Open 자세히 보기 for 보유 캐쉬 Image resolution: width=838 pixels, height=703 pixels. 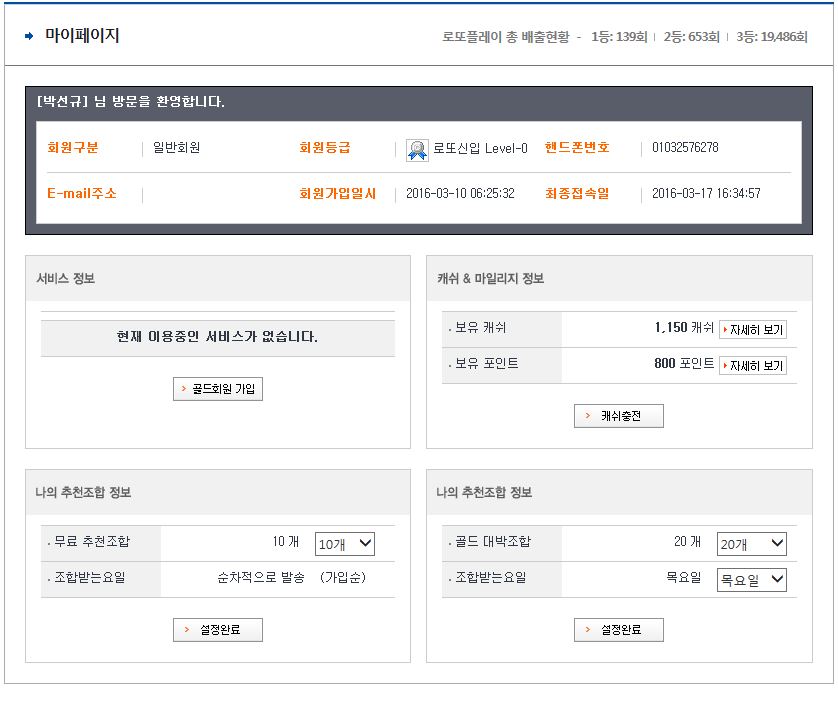pos(752,330)
